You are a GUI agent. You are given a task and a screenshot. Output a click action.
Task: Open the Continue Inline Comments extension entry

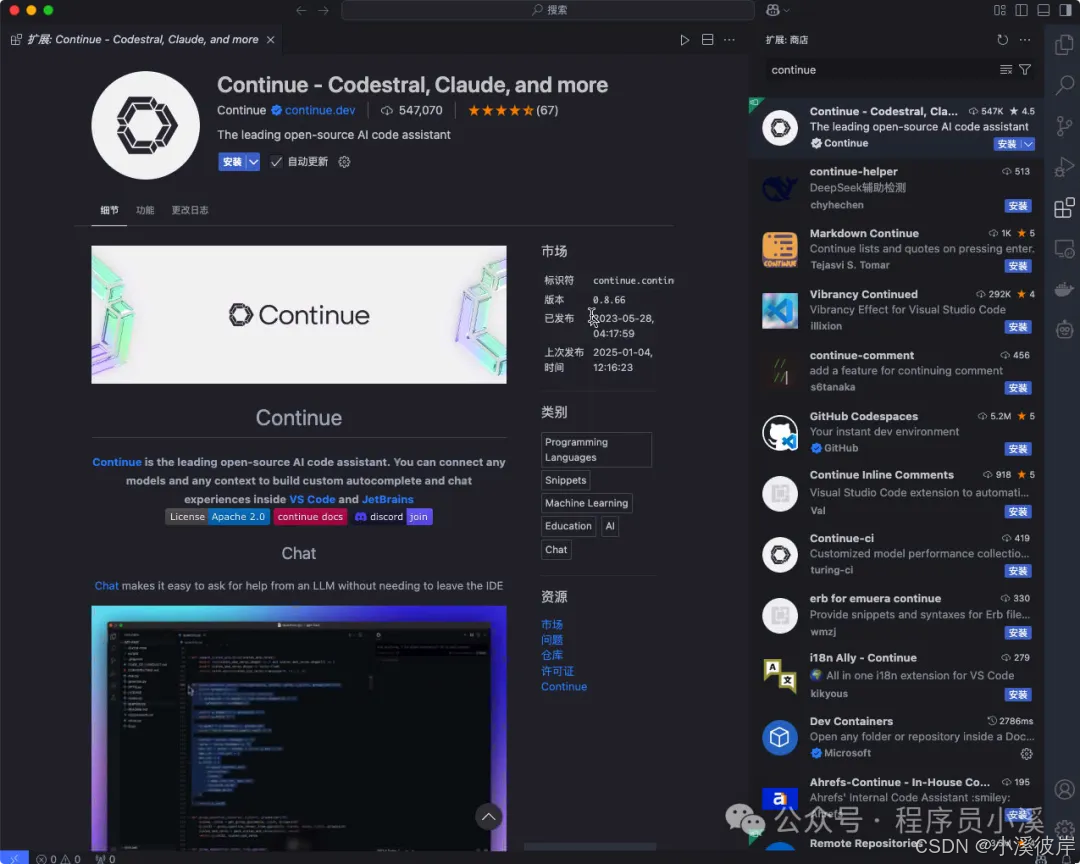897,493
